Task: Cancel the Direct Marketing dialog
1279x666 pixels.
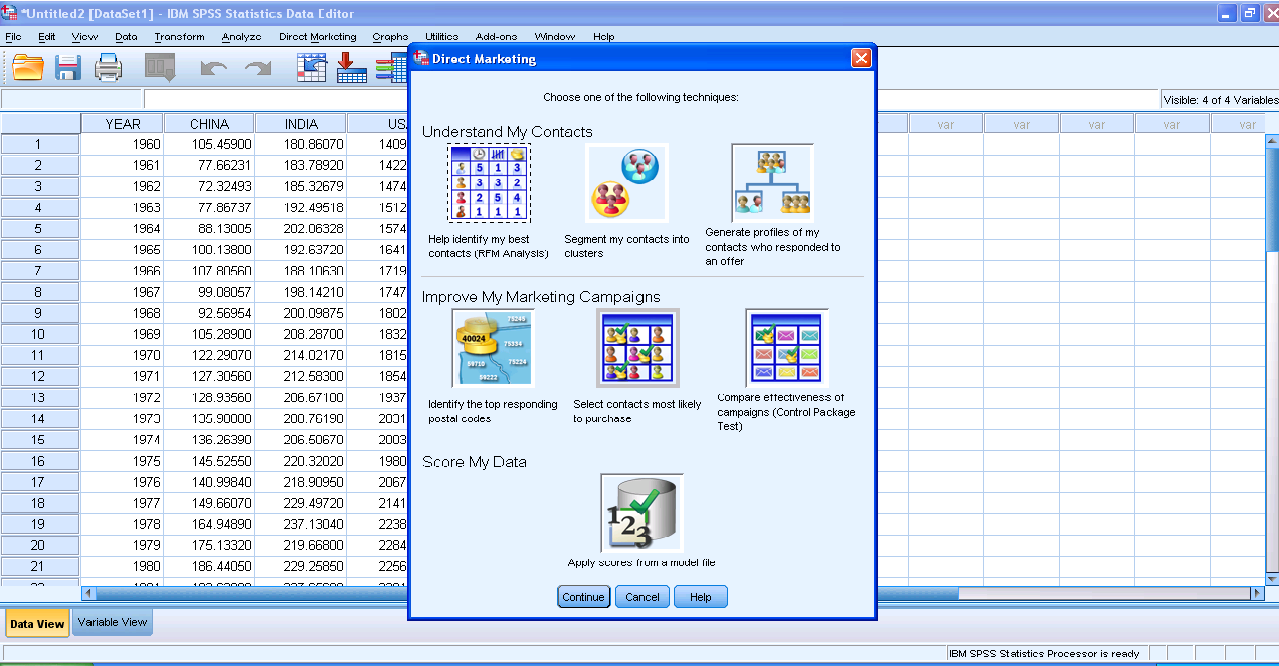Action: click(642, 597)
